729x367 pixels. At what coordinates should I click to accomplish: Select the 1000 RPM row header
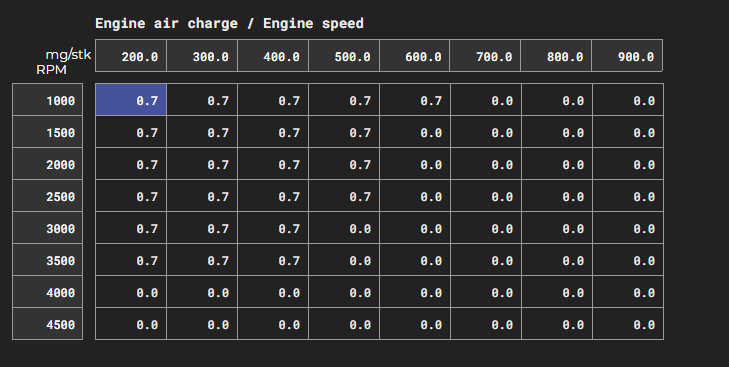pos(47,100)
